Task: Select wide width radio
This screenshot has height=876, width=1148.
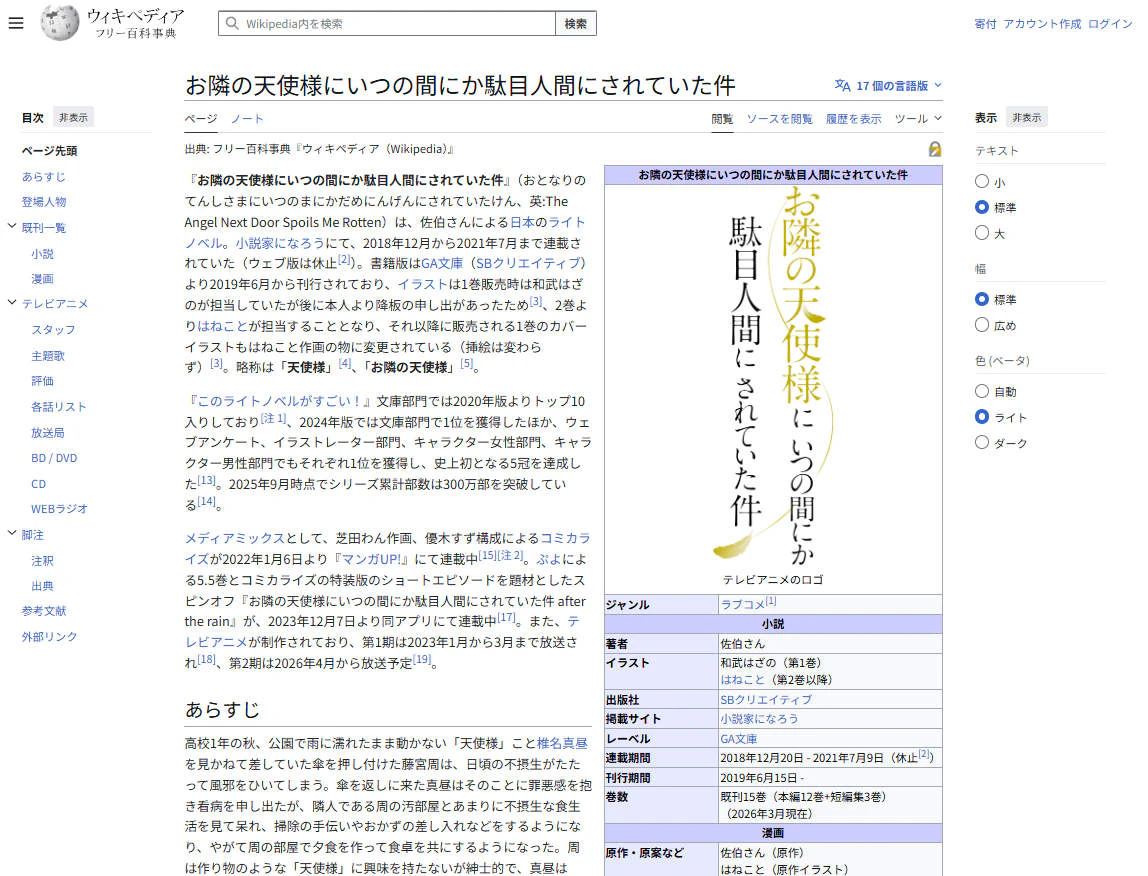Action: pos(982,324)
